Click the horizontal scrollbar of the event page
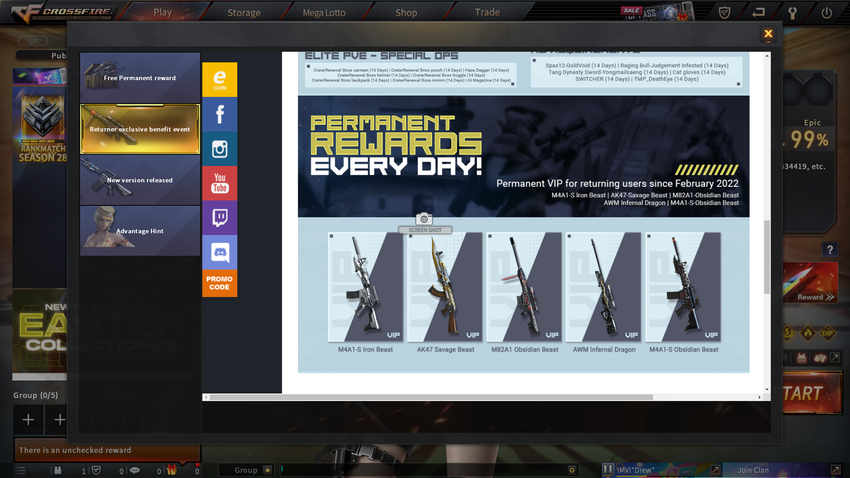 click(431, 397)
